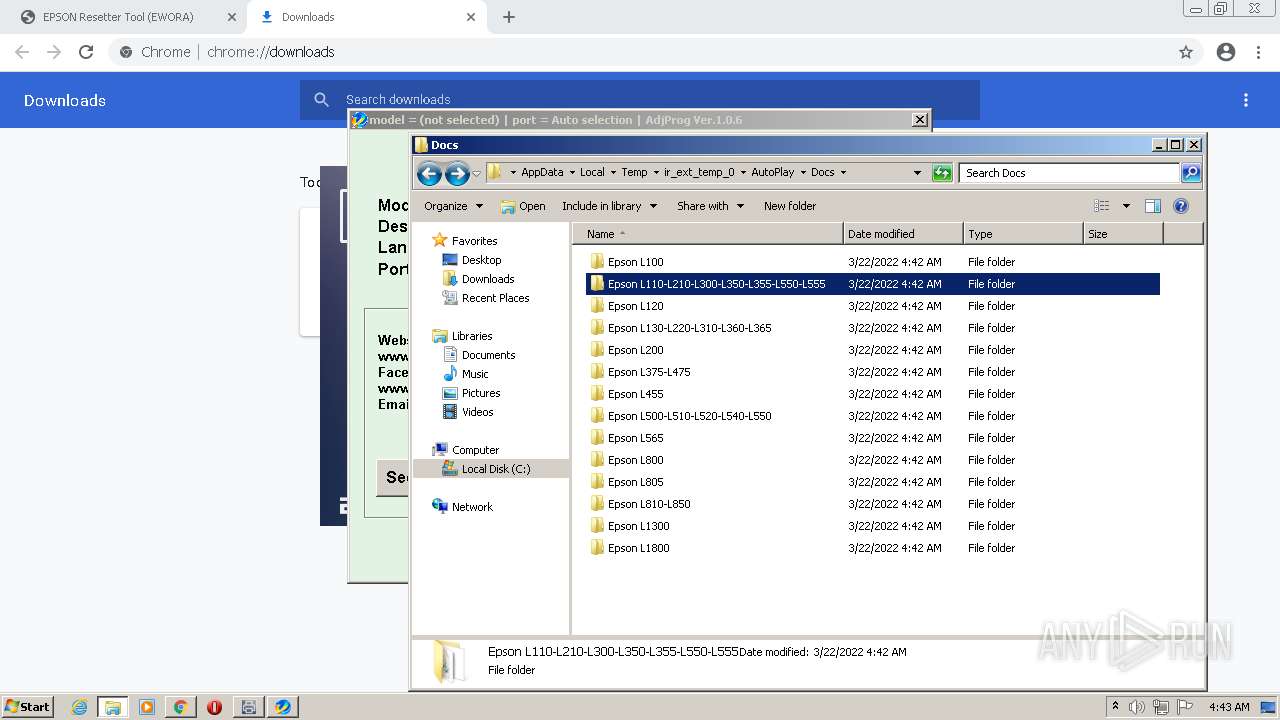The image size is (1280, 720).
Task: Open the Include in library menu
Action: click(x=609, y=206)
